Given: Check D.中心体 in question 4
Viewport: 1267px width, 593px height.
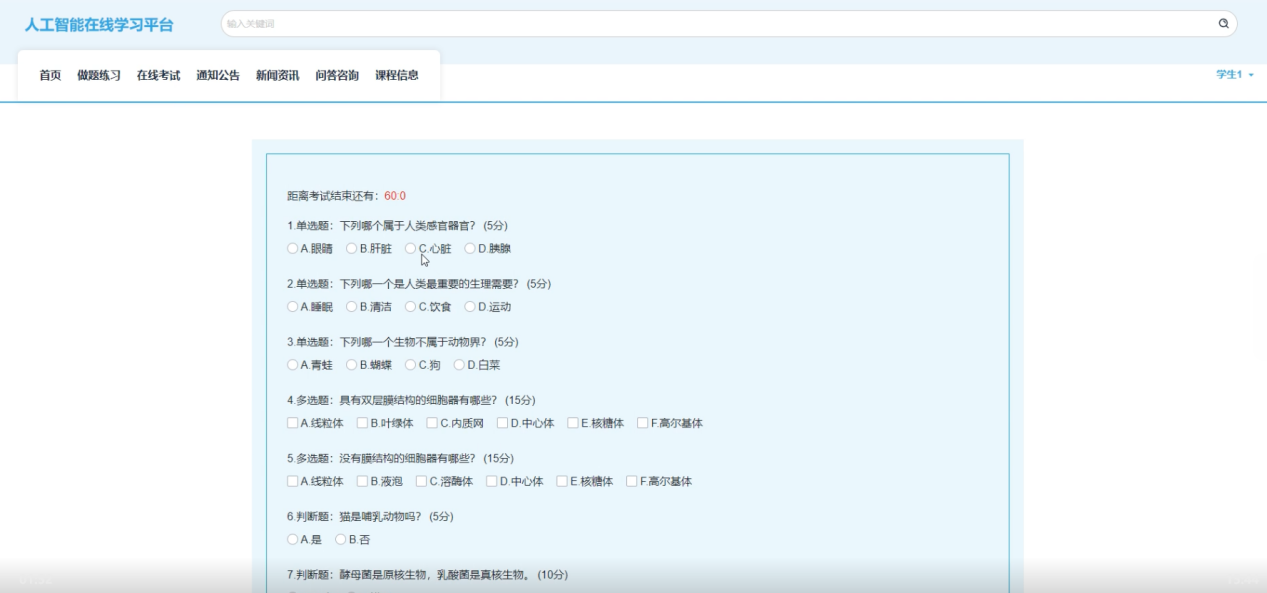Looking at the screenshot, I should pos(503,423).
